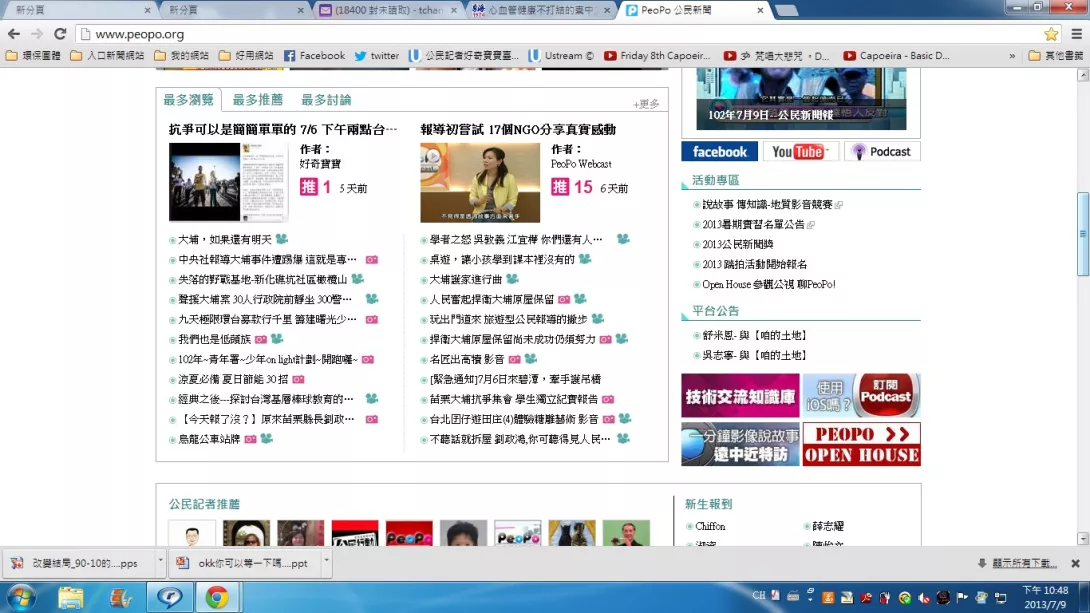The image size is (1090, 613).
Task: Click the 推 15 recommend button
Action: (x=572, y=187)
